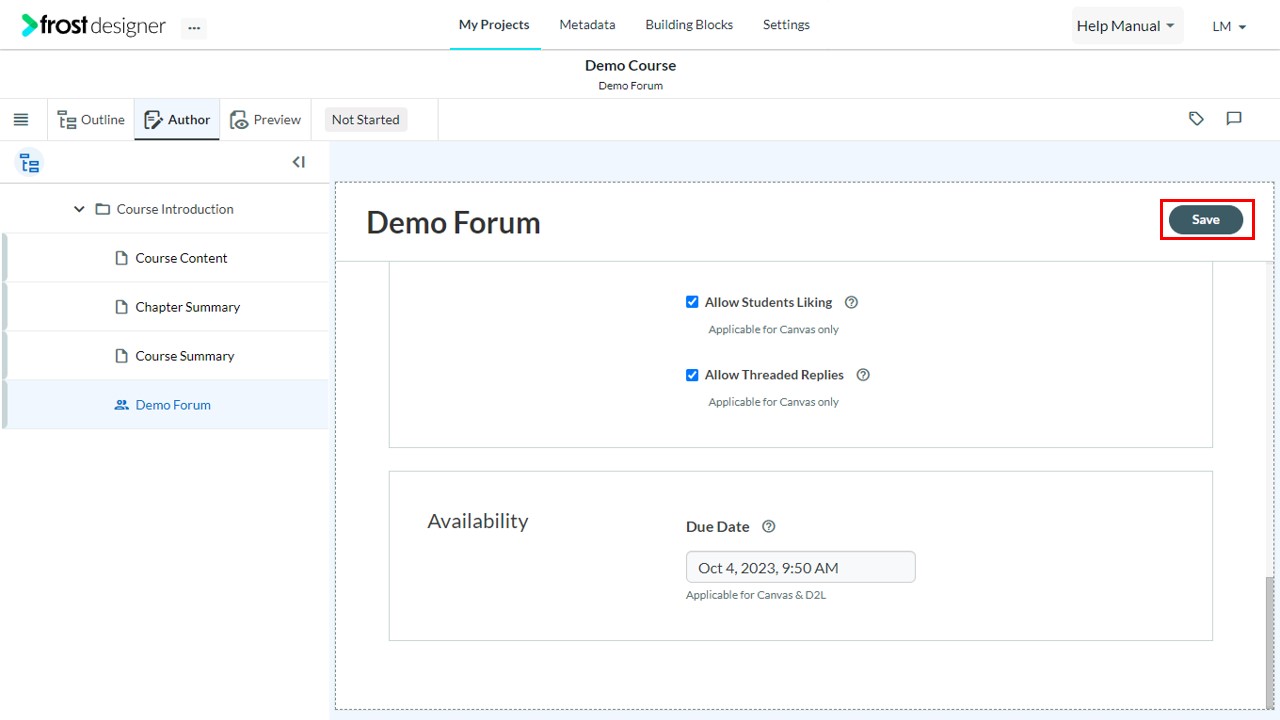This screenshot has width=1280, height=720.
Task: Open the hamburger menu icon
Action: pyautogui.click(x=21, y=120)
